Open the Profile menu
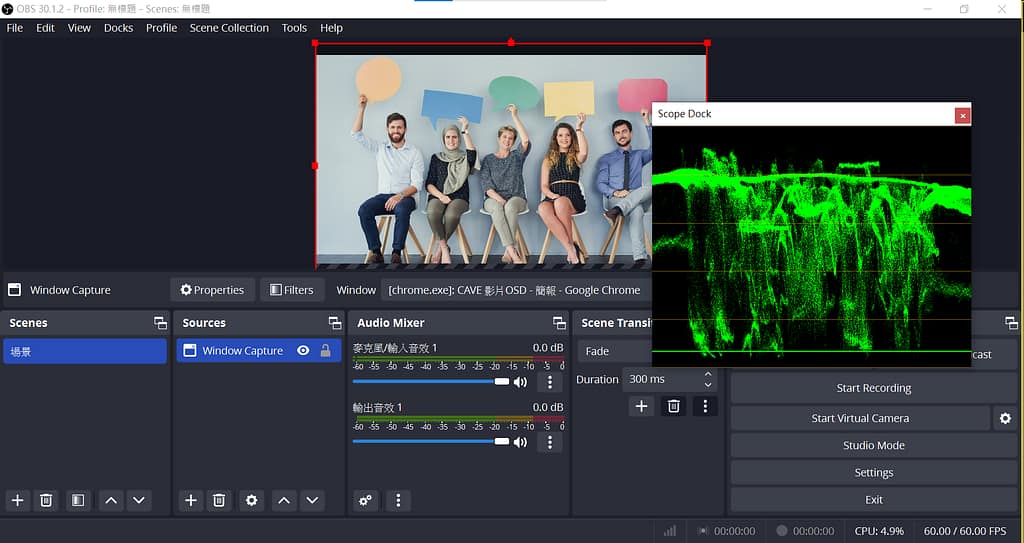Viewport: 1024px width, 543px height. (161, 28)
